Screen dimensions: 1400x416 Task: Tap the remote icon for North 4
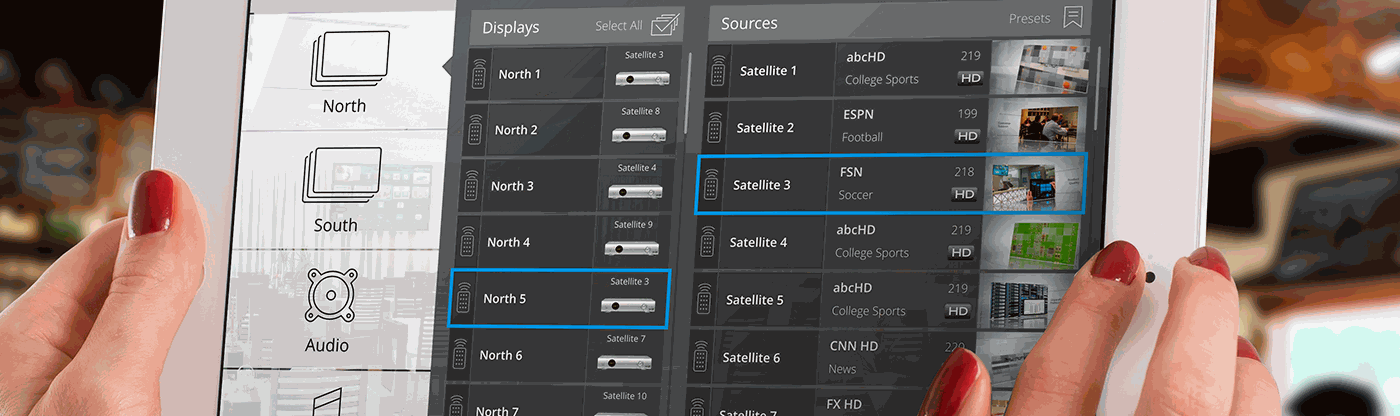[467, 242]
